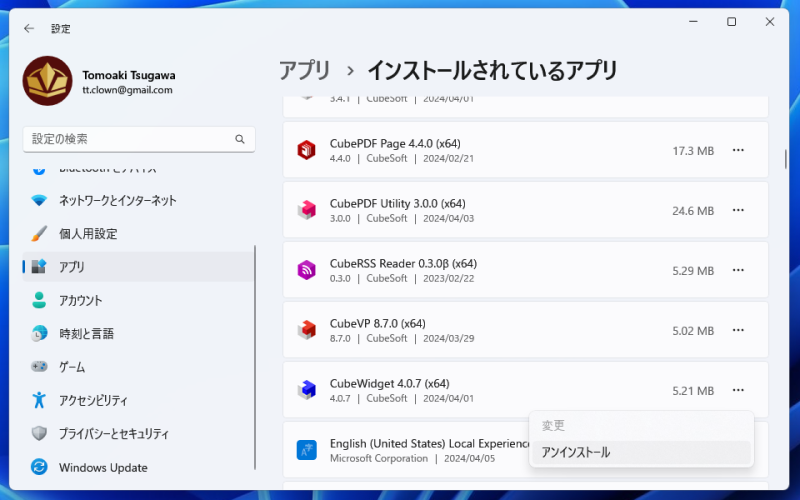This screenshot has height=500, width=800.
Task: Minimize the settings window
Action: (693, 21)
